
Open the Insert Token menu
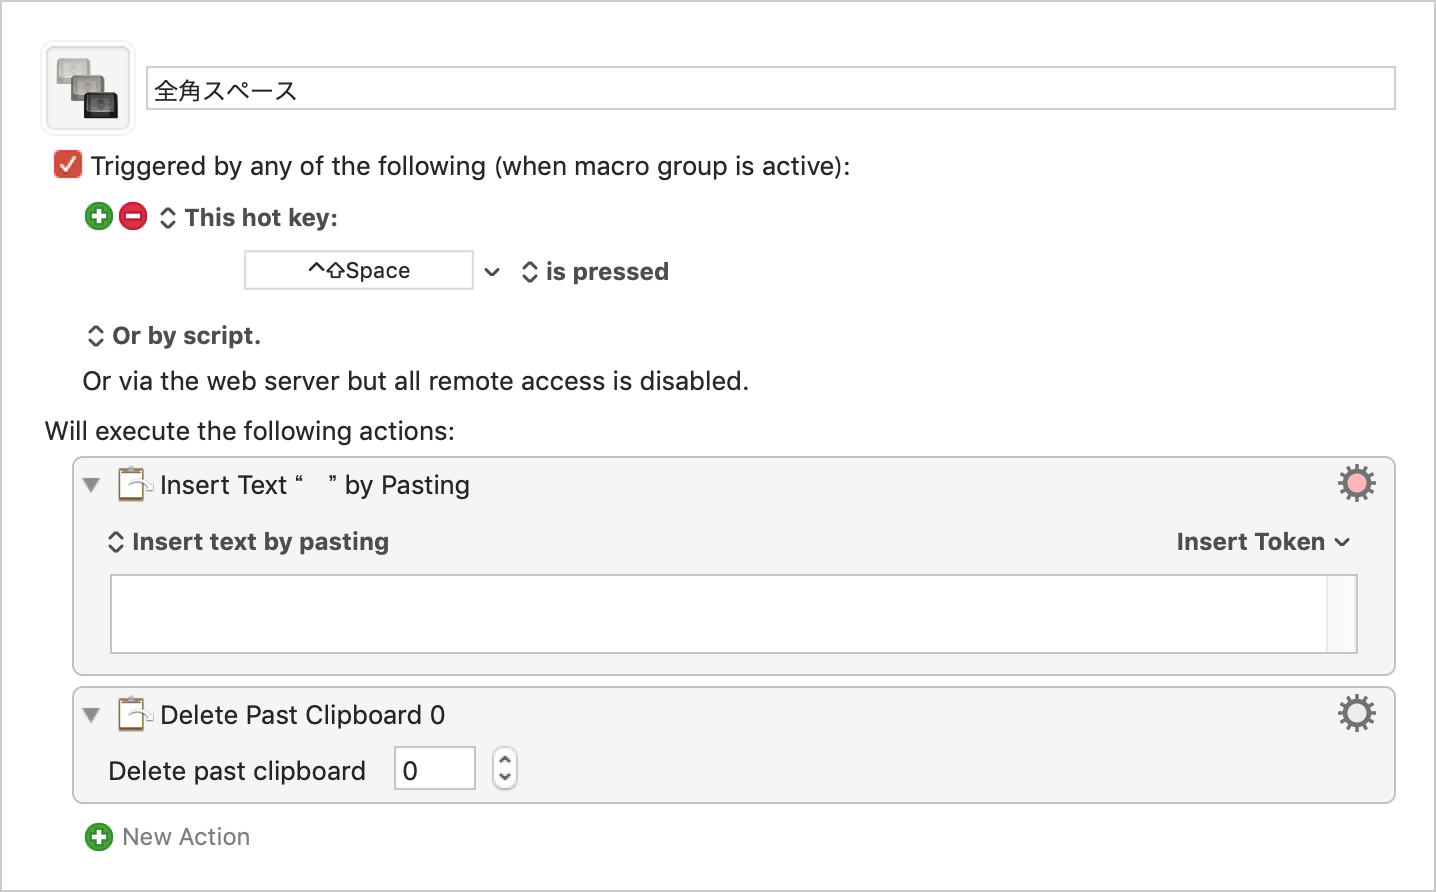(x=1263, y=542)
